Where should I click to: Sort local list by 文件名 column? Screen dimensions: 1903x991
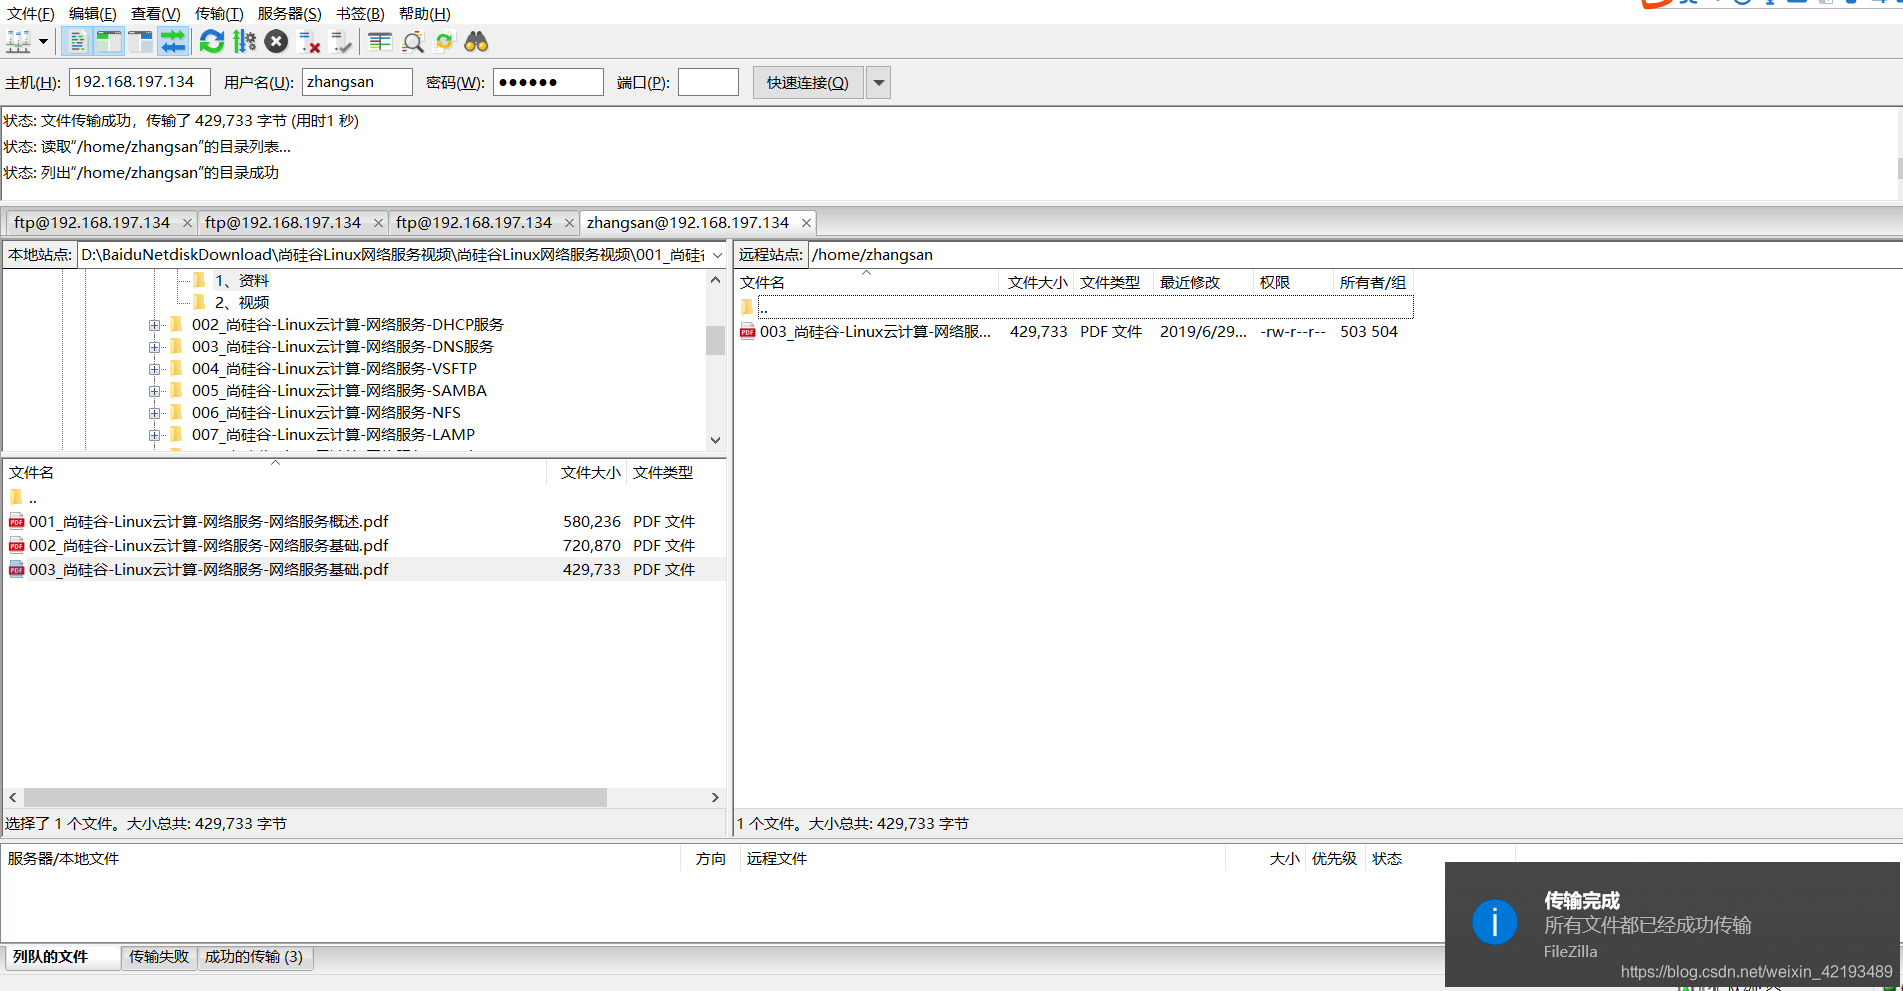pyautogui.click(x=275, y=473)
